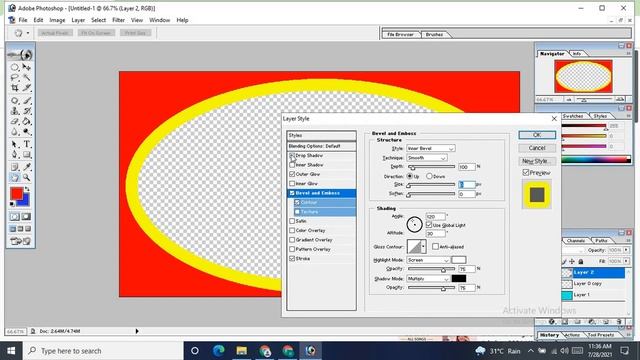Open the Shadow Mode dropdown (Multiply)
The height and width of the screenshot is (360, 640).
pyautogui.click(x=428, y=279)
